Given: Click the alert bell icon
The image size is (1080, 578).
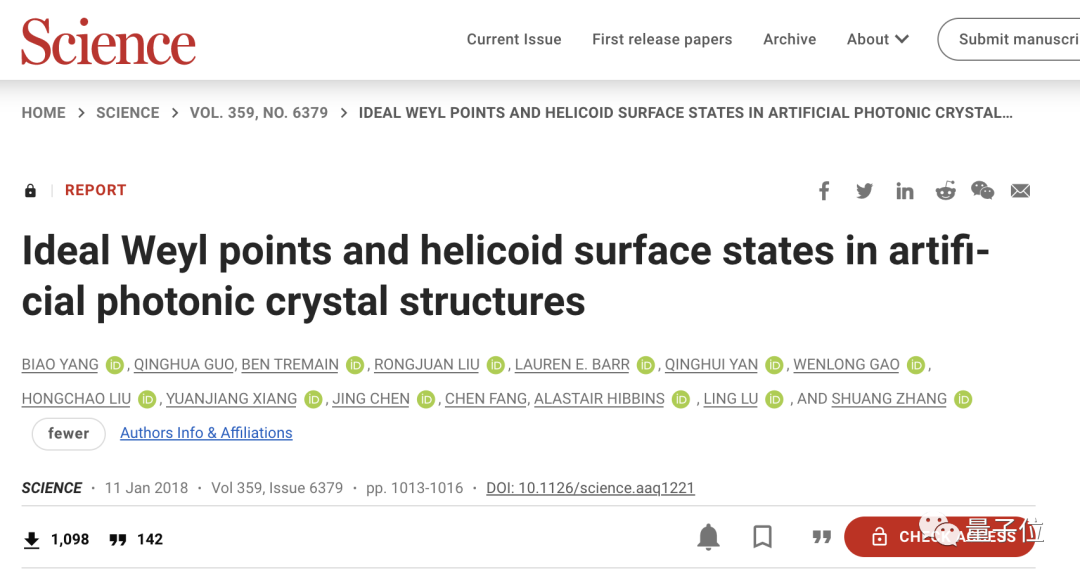Looking at the screenshot, I should coord(708,538).
